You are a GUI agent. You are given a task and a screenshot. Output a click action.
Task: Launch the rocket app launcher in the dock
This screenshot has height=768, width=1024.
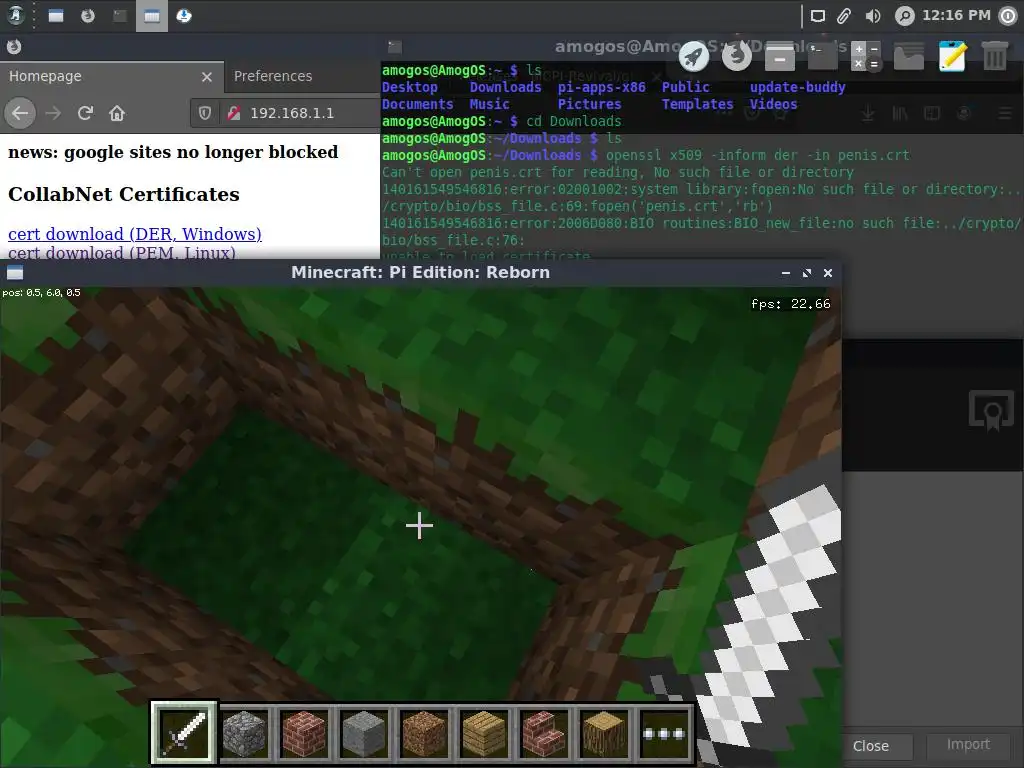coord(694,56)
